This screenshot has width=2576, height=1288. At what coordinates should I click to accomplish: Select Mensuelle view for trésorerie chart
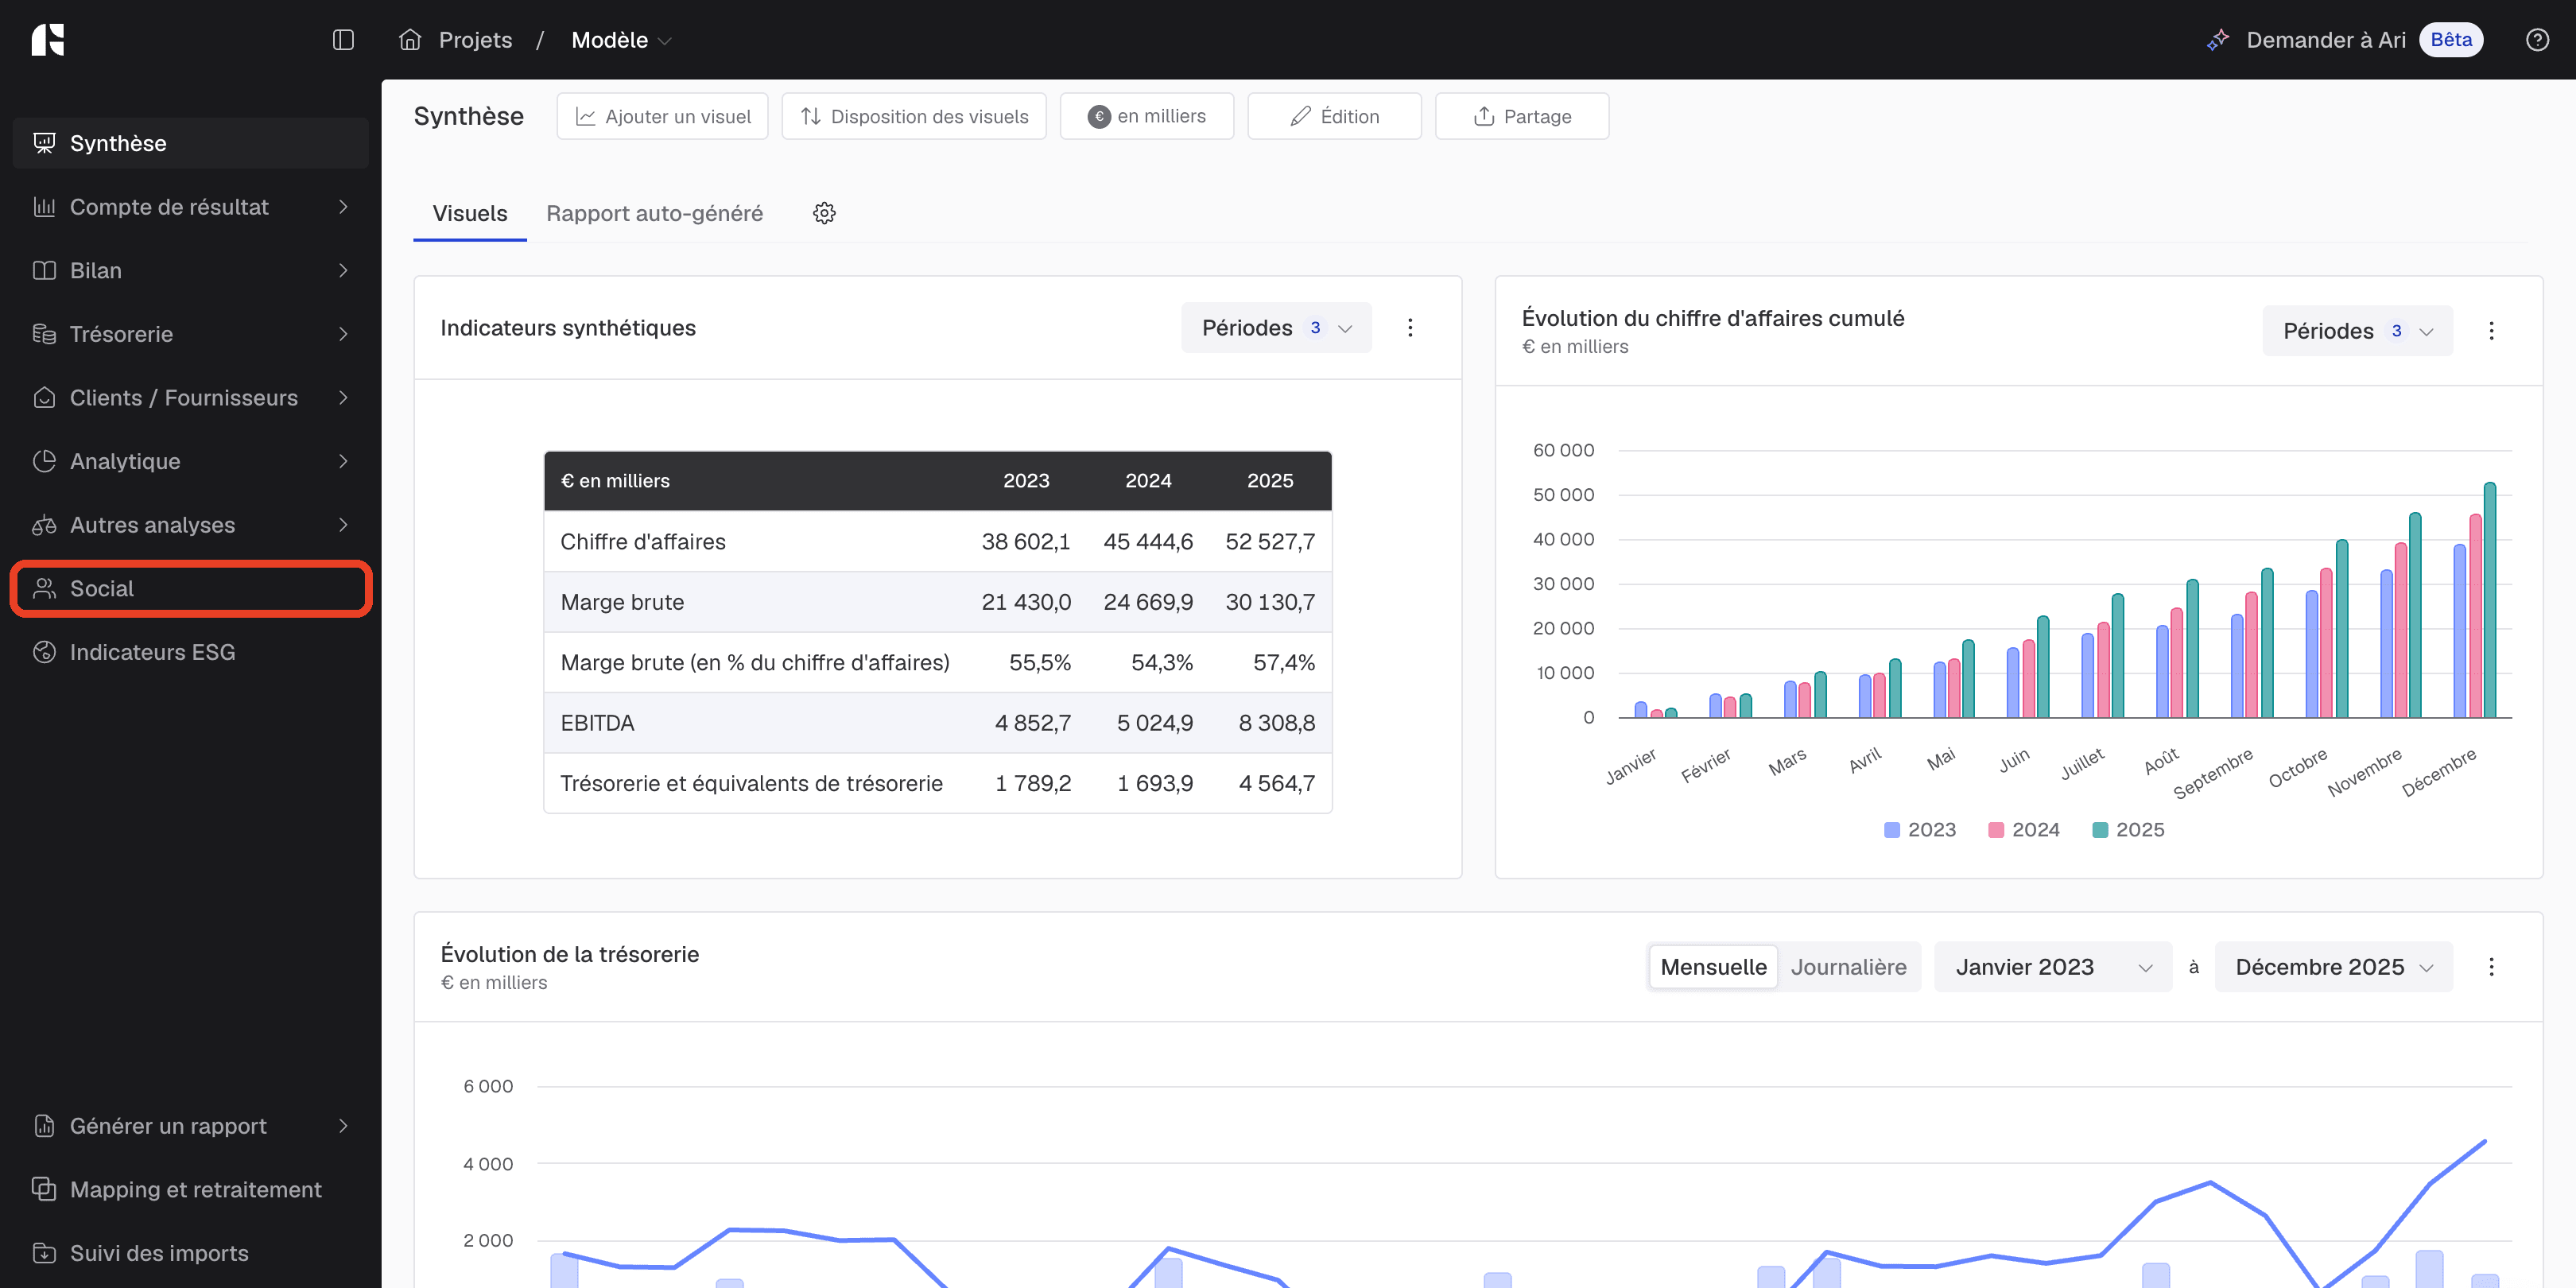pos(1713,967)
